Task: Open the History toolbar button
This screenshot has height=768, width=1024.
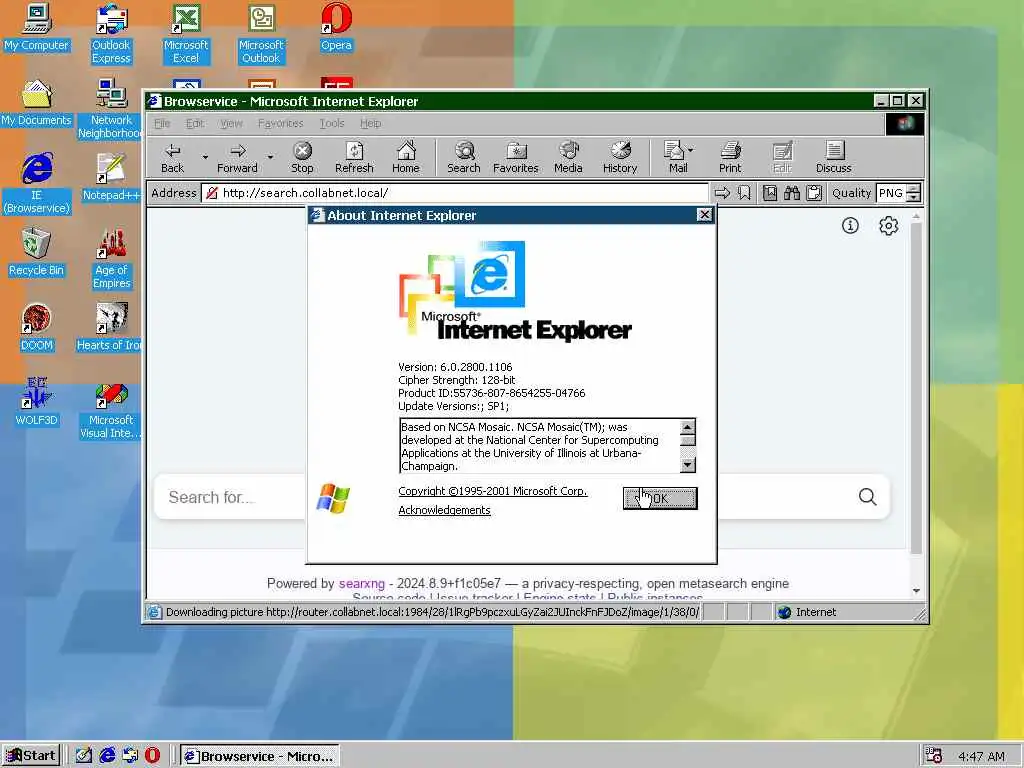Action: (x=620, y=157)
